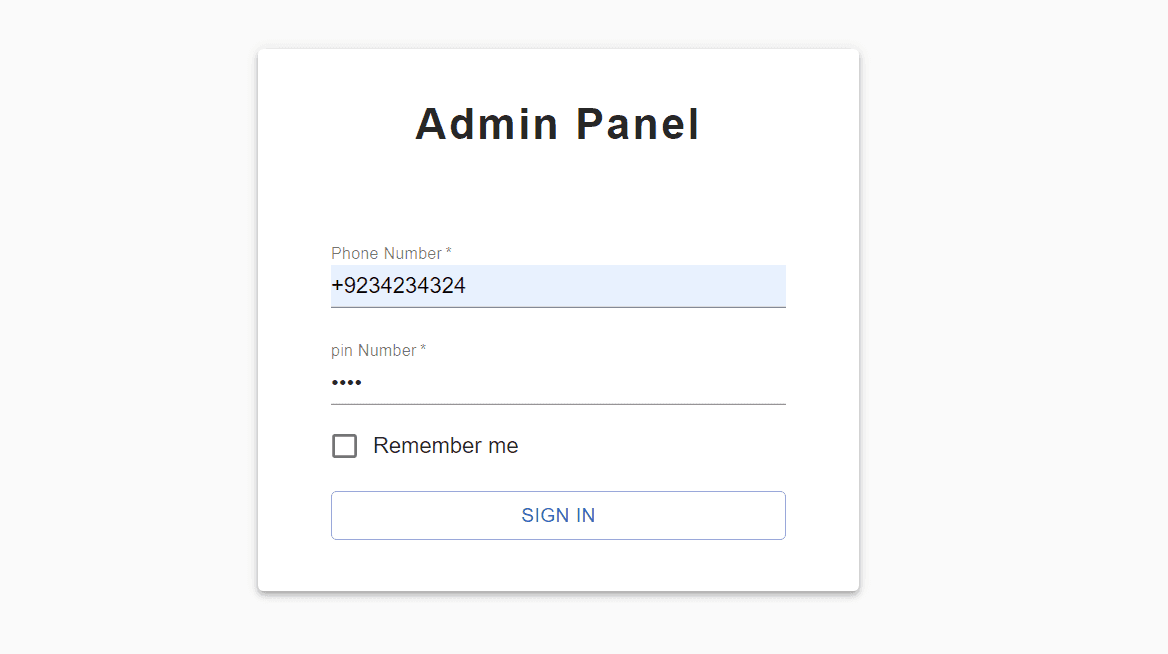Image resolution: width=1168 pixels, height=654 pixels.
Task: Click the SIGN IN button text
Action: (x=558, y=515)
